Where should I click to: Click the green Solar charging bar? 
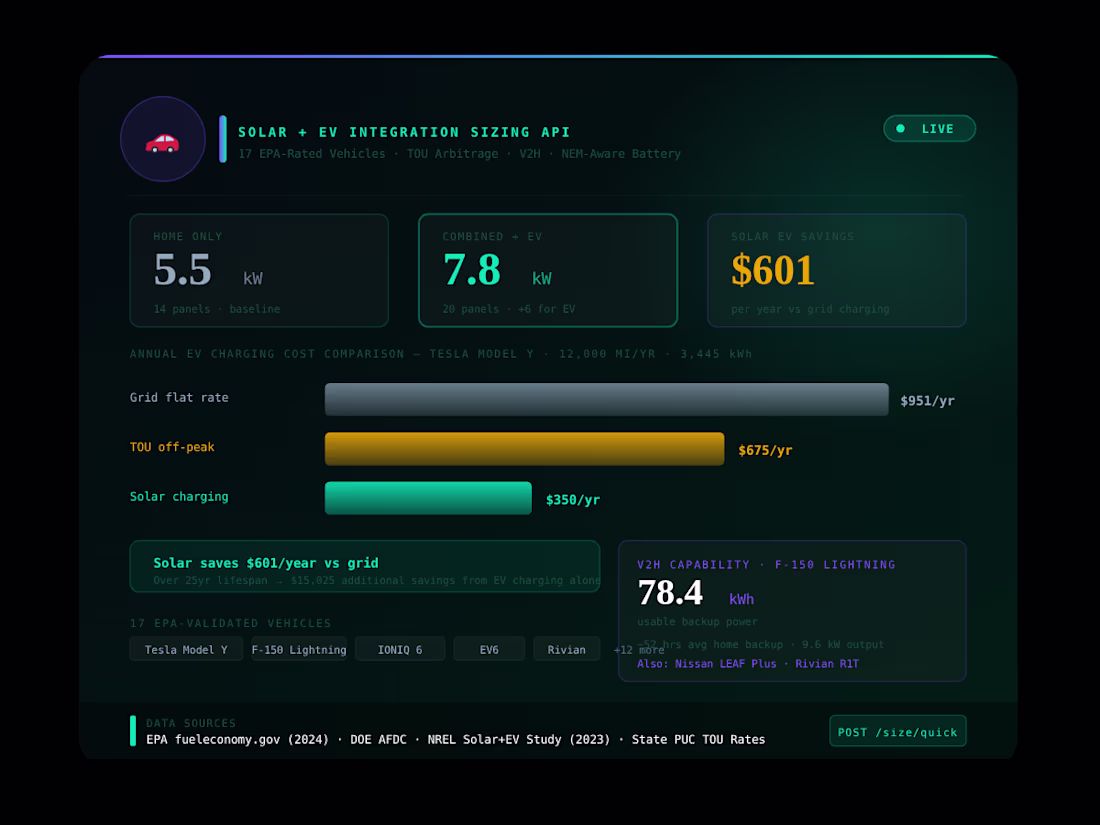tap(428, 498)
